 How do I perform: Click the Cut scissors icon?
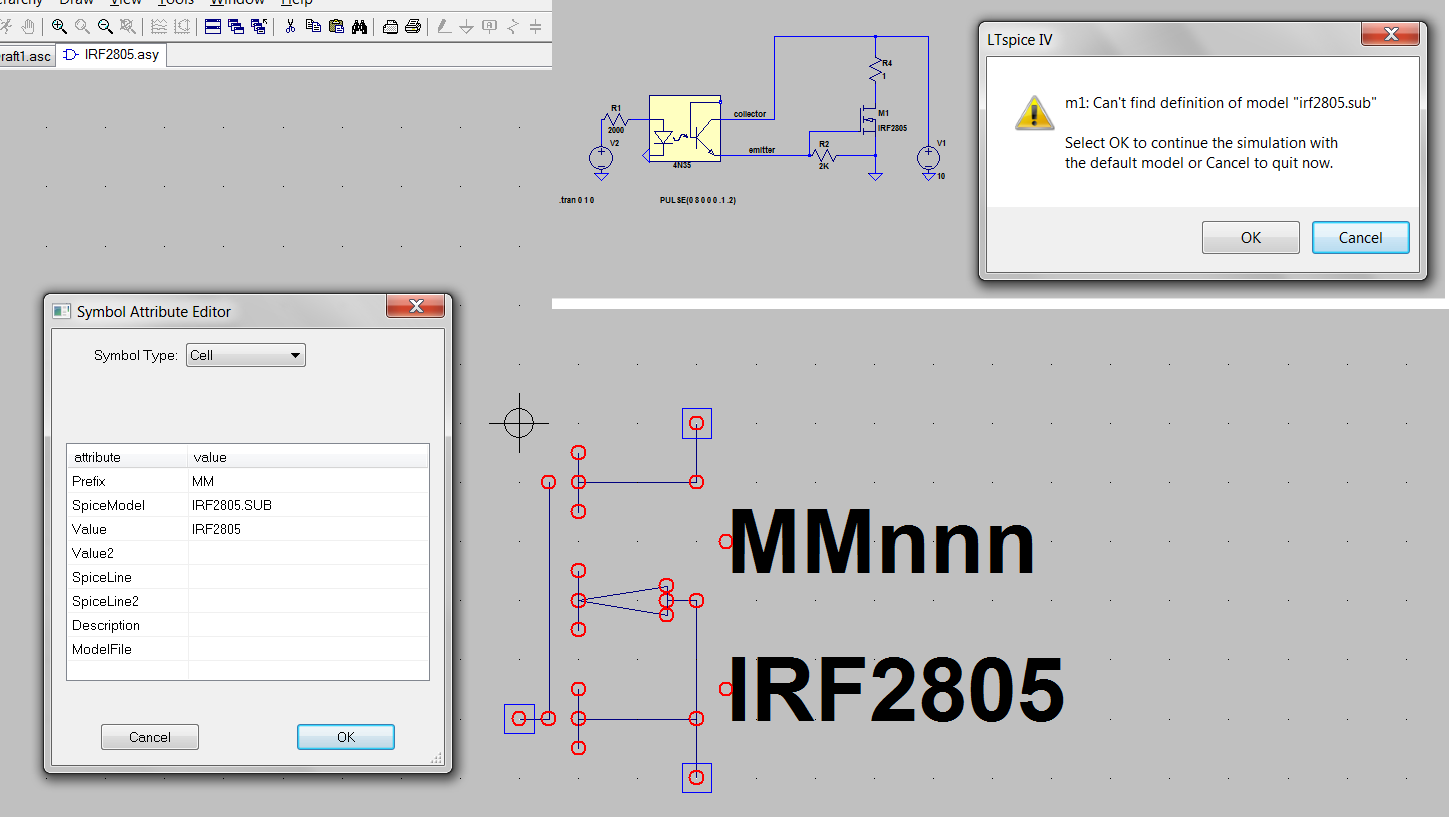click(290, 26)
